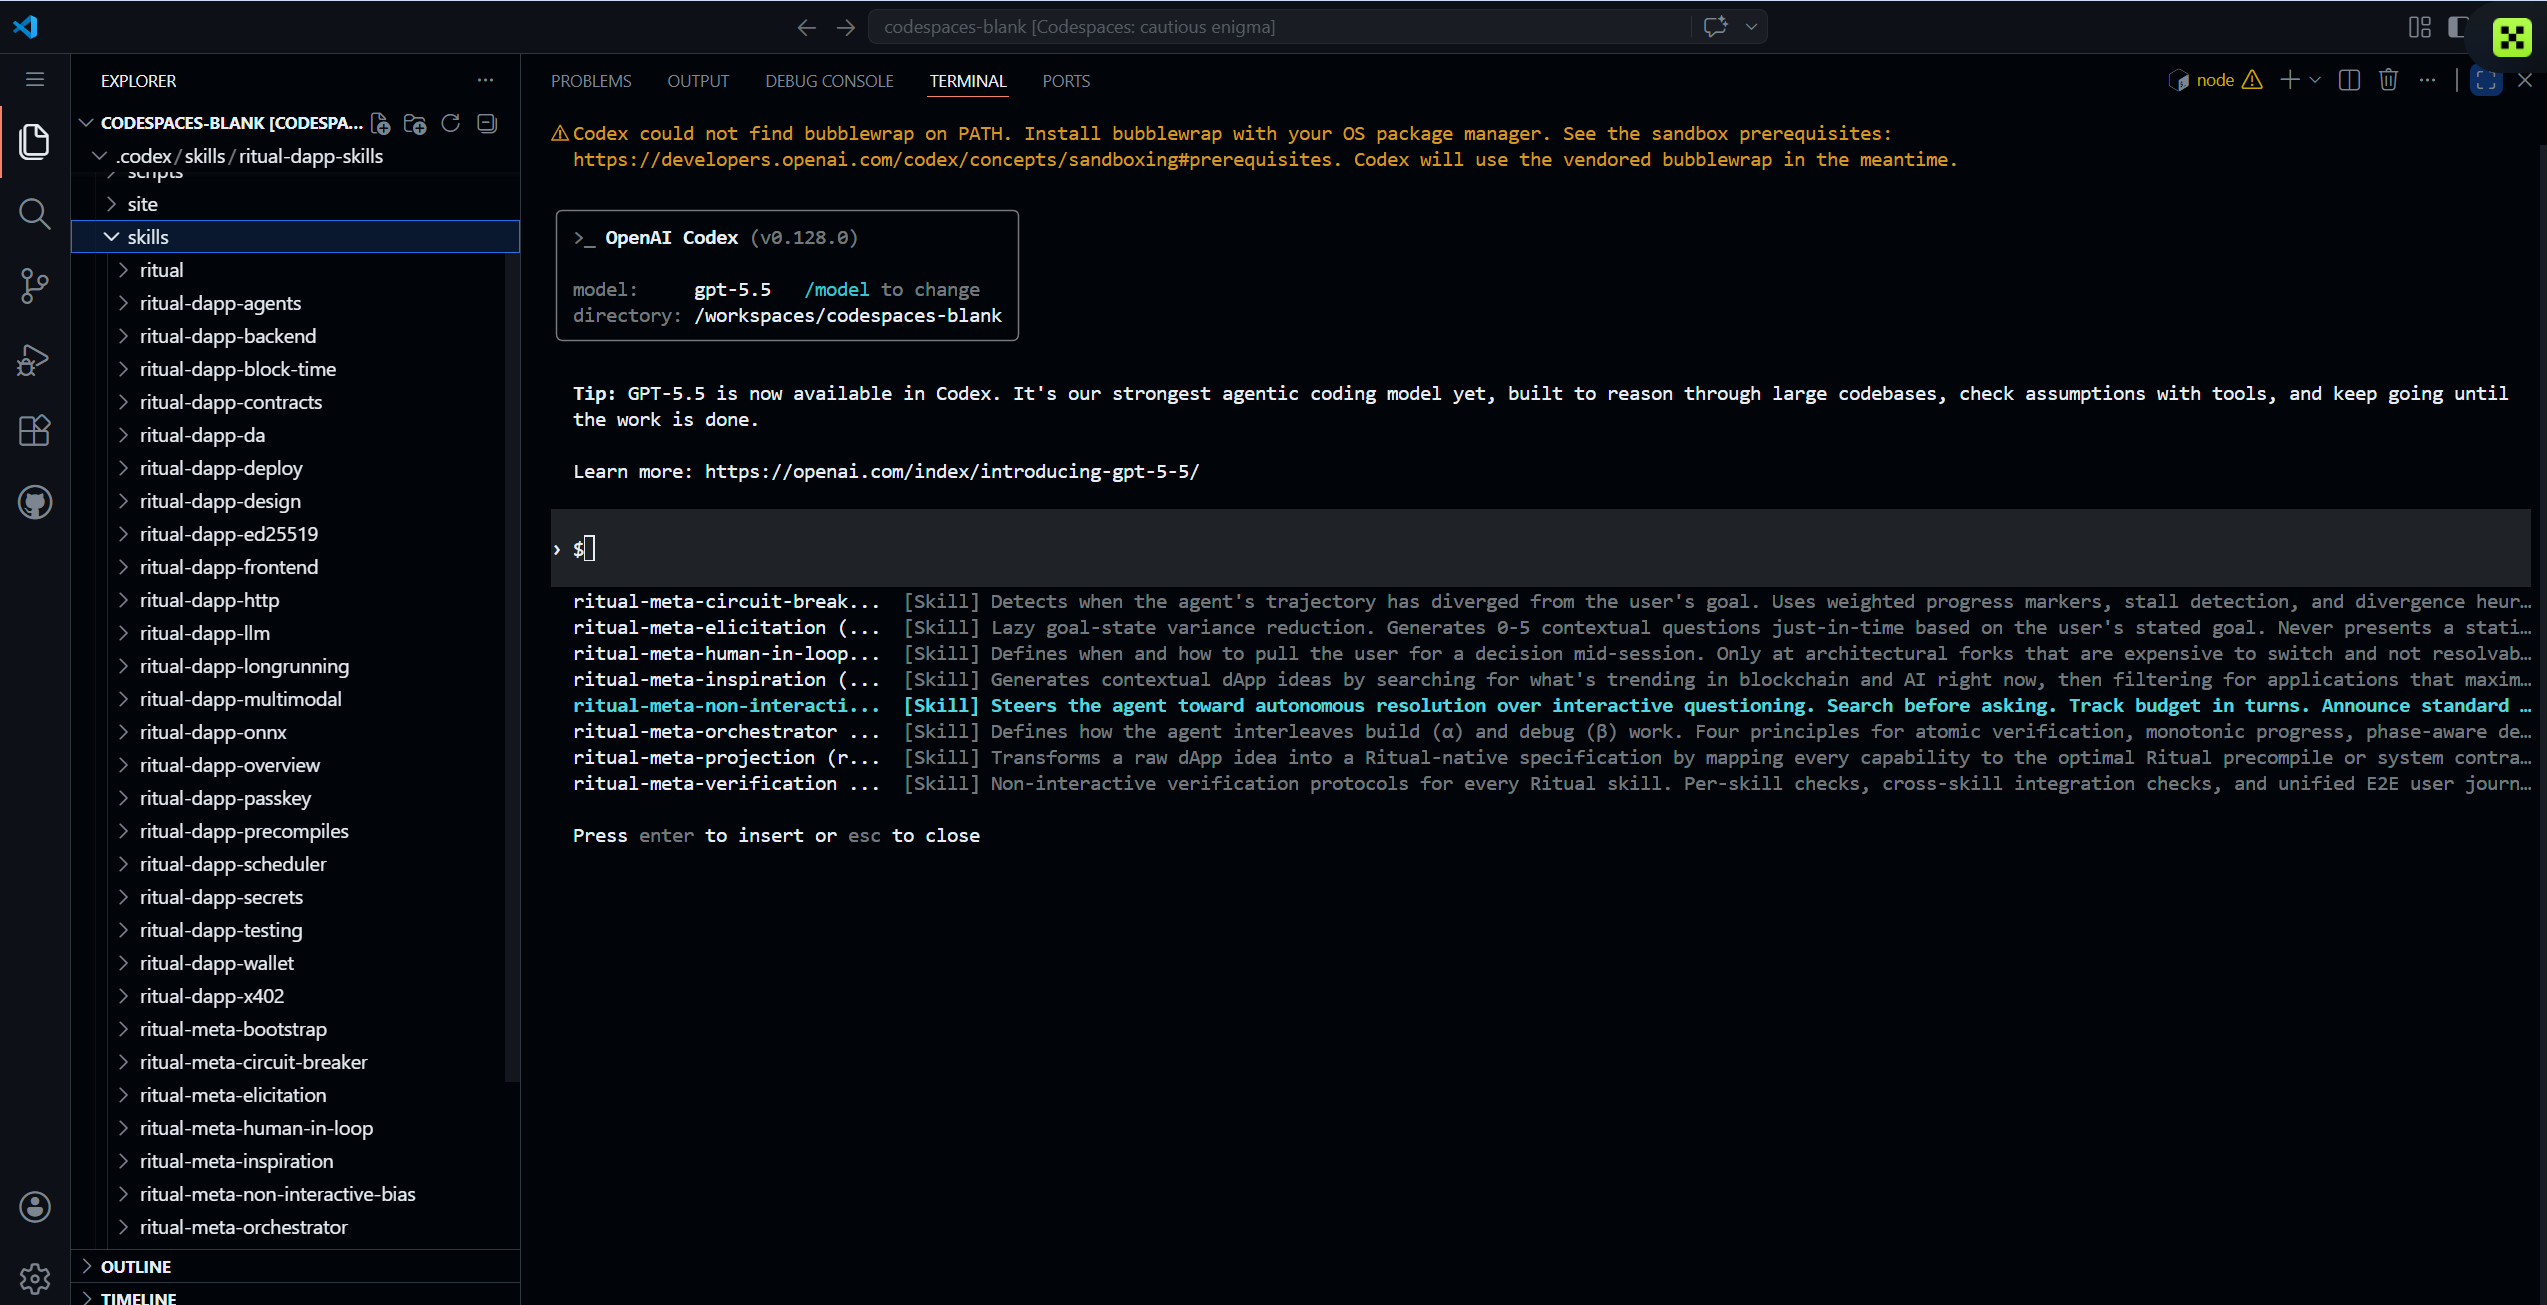Open the Source Control view
The height and width of the screenshot is (1305, 2547).
click(x=35, y=286)
